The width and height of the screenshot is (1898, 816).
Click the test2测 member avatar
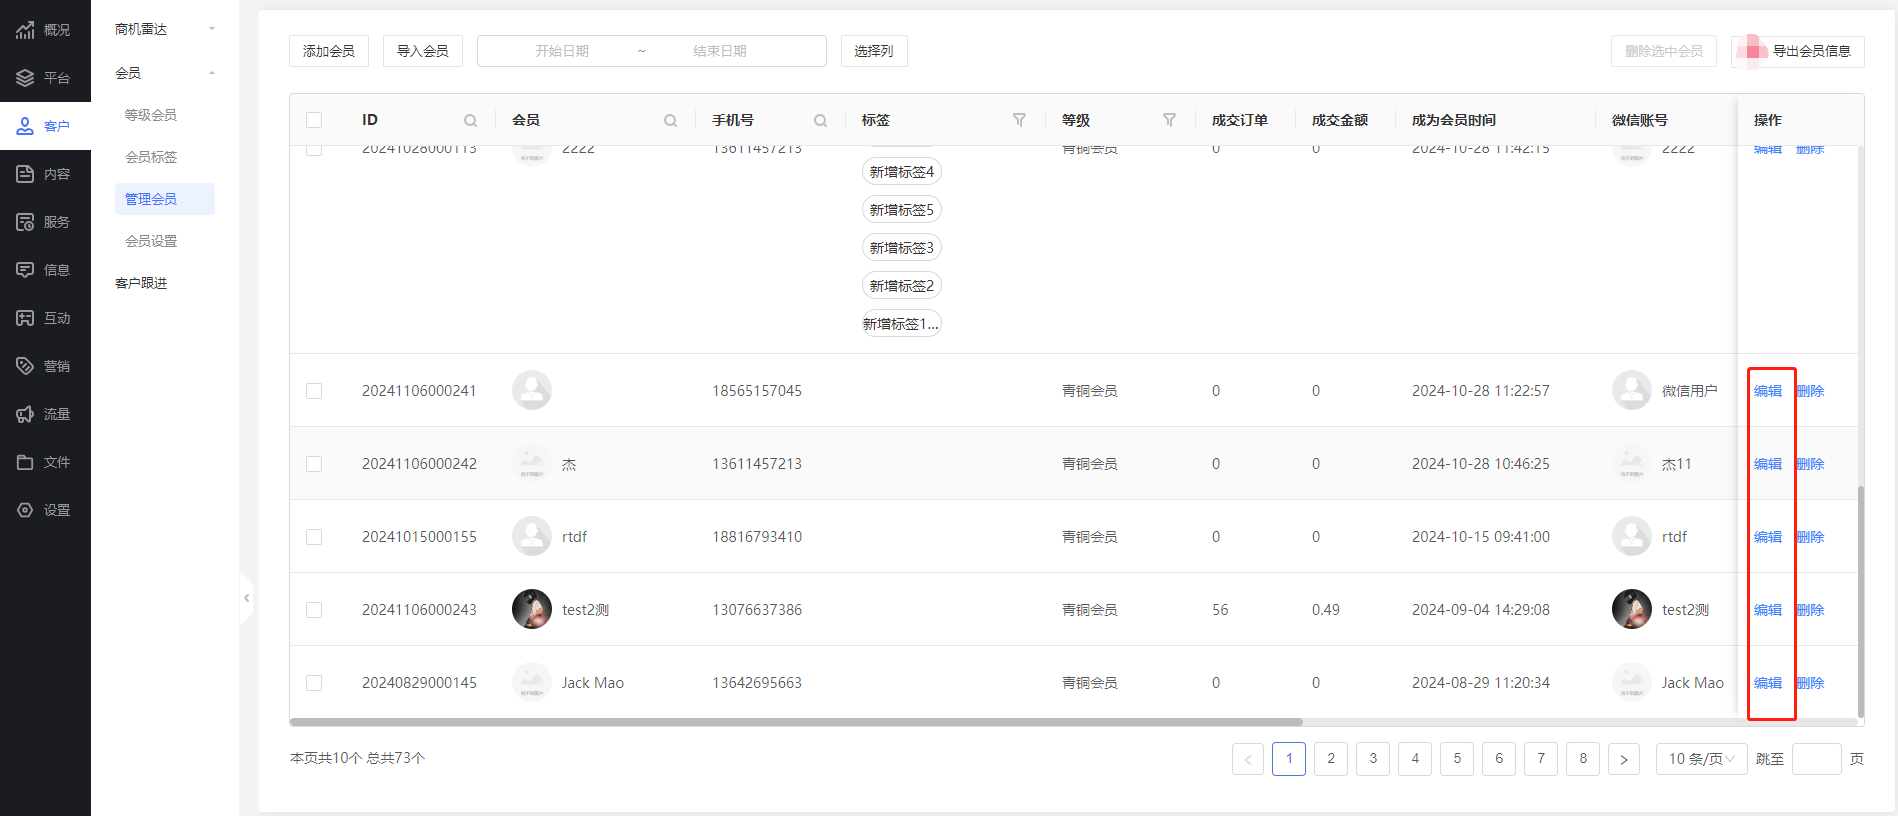tap(532, 609)
